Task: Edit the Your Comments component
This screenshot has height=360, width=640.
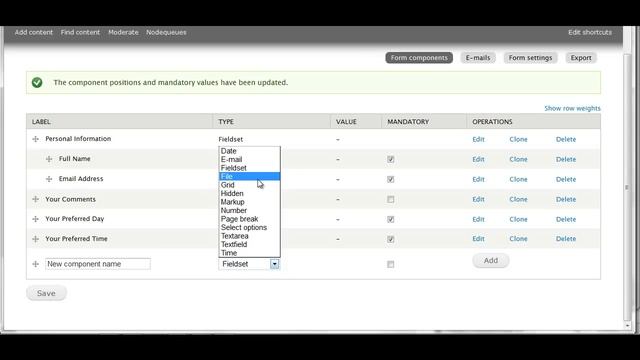Action: (478, 199)
